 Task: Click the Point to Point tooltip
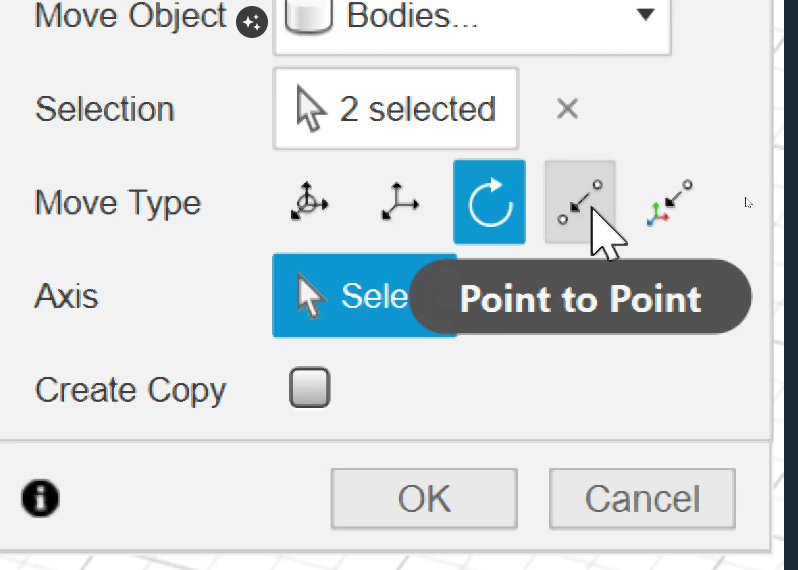[580, 297]
